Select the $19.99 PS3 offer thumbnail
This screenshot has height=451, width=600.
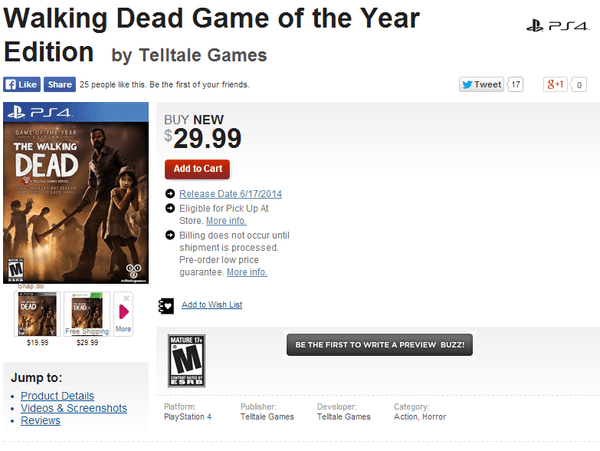point(38,314)
